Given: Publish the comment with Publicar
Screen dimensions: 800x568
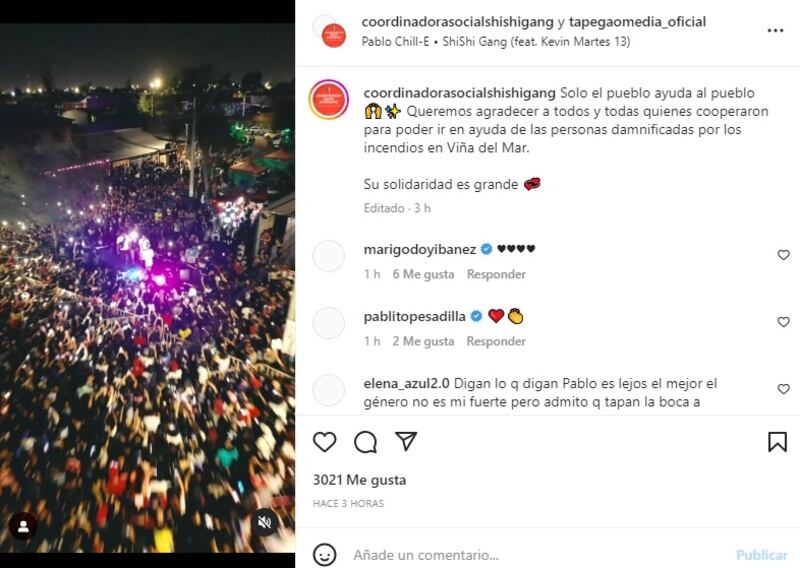Looking at the screenshot, I should pyautogui.click(x=762, y=555).
